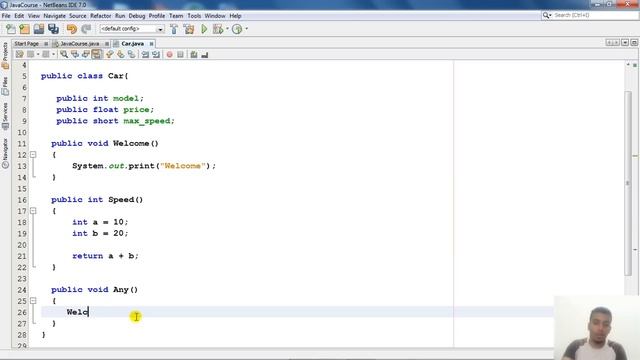Image resolution: width=640 pixels, height=360 pixels.
Task: Click the editor vertical scrollbar thumb
Action: pyautogui.click(x=628, y=184)
